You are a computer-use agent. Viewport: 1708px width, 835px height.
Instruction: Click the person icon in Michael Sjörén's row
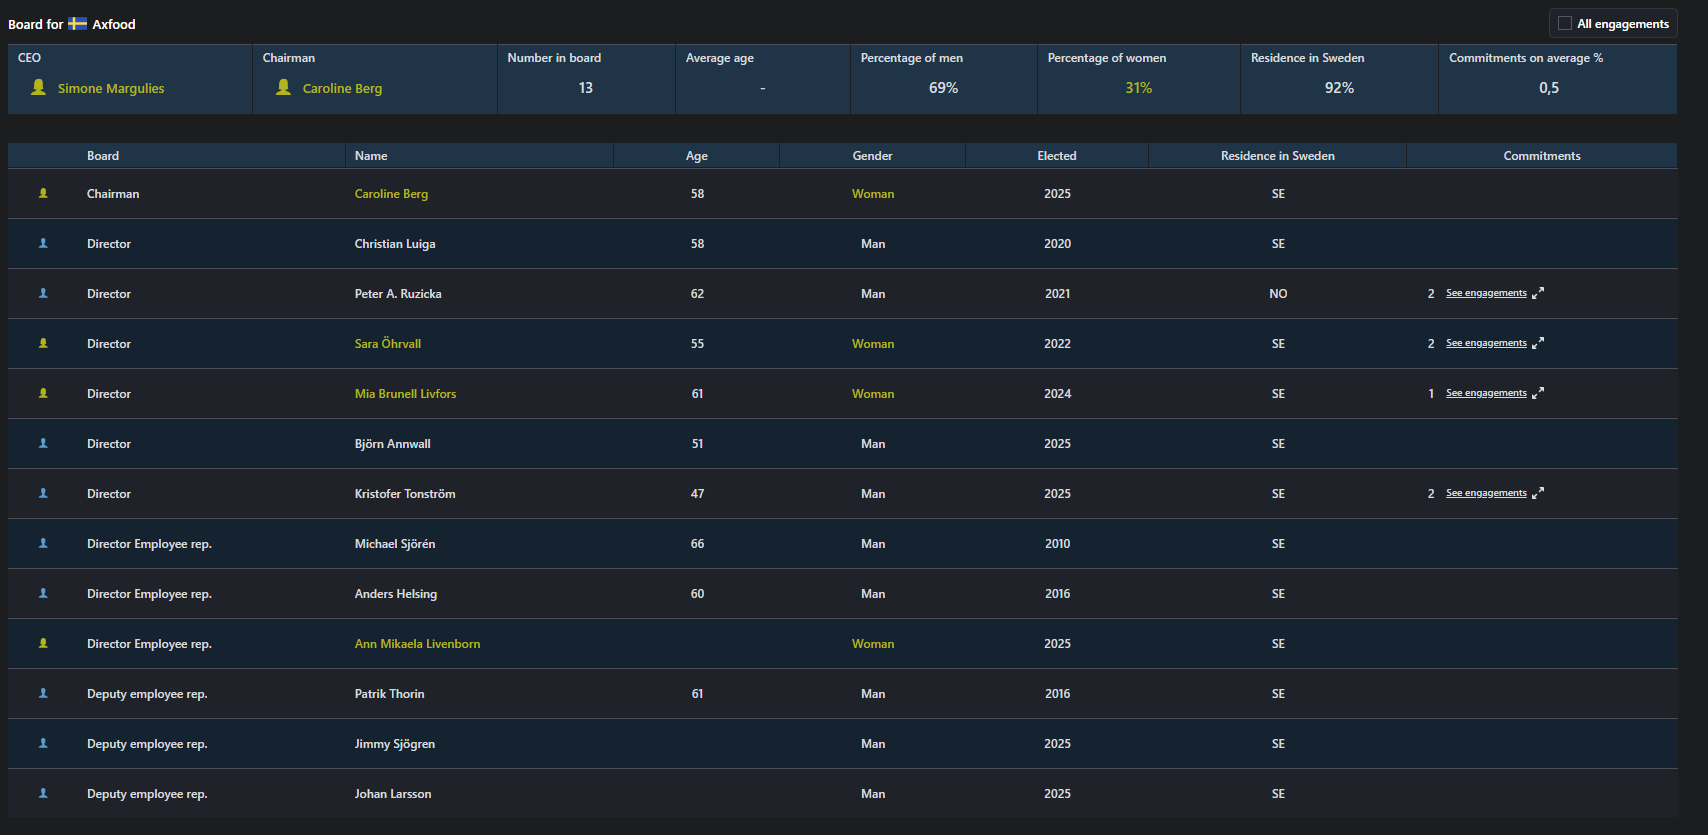pos(43,543)
